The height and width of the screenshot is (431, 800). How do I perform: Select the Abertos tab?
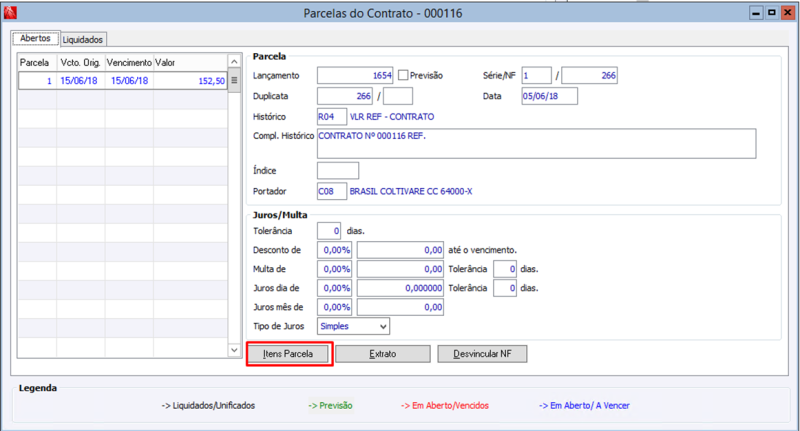pyautogui.click(x=35, y=38)
